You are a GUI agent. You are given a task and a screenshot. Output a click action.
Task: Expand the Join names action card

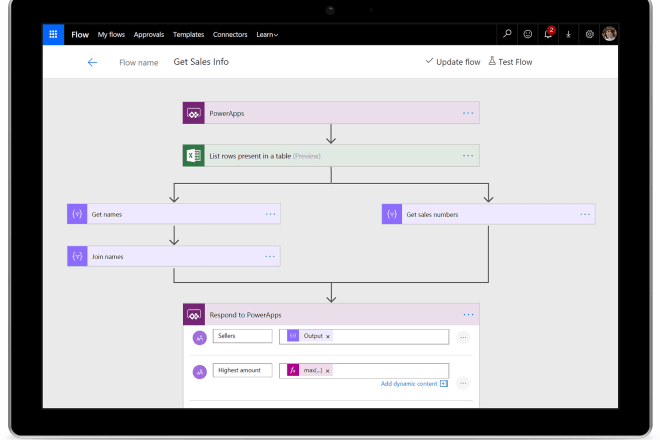pos(174,256)
